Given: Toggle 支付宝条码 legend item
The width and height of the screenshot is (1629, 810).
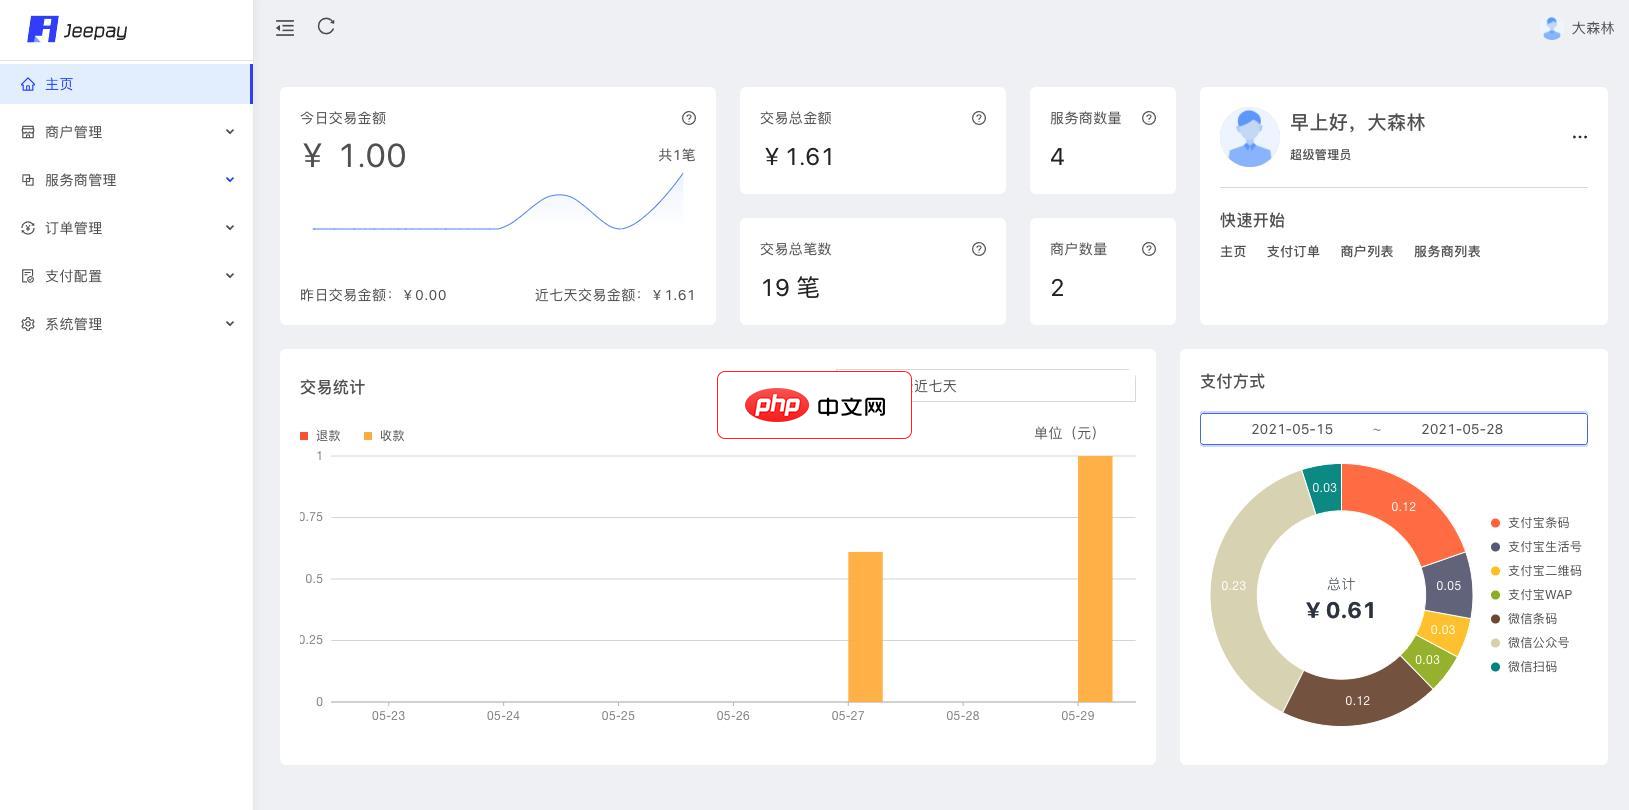Looking at the screenshot, I should (1530, 523).
